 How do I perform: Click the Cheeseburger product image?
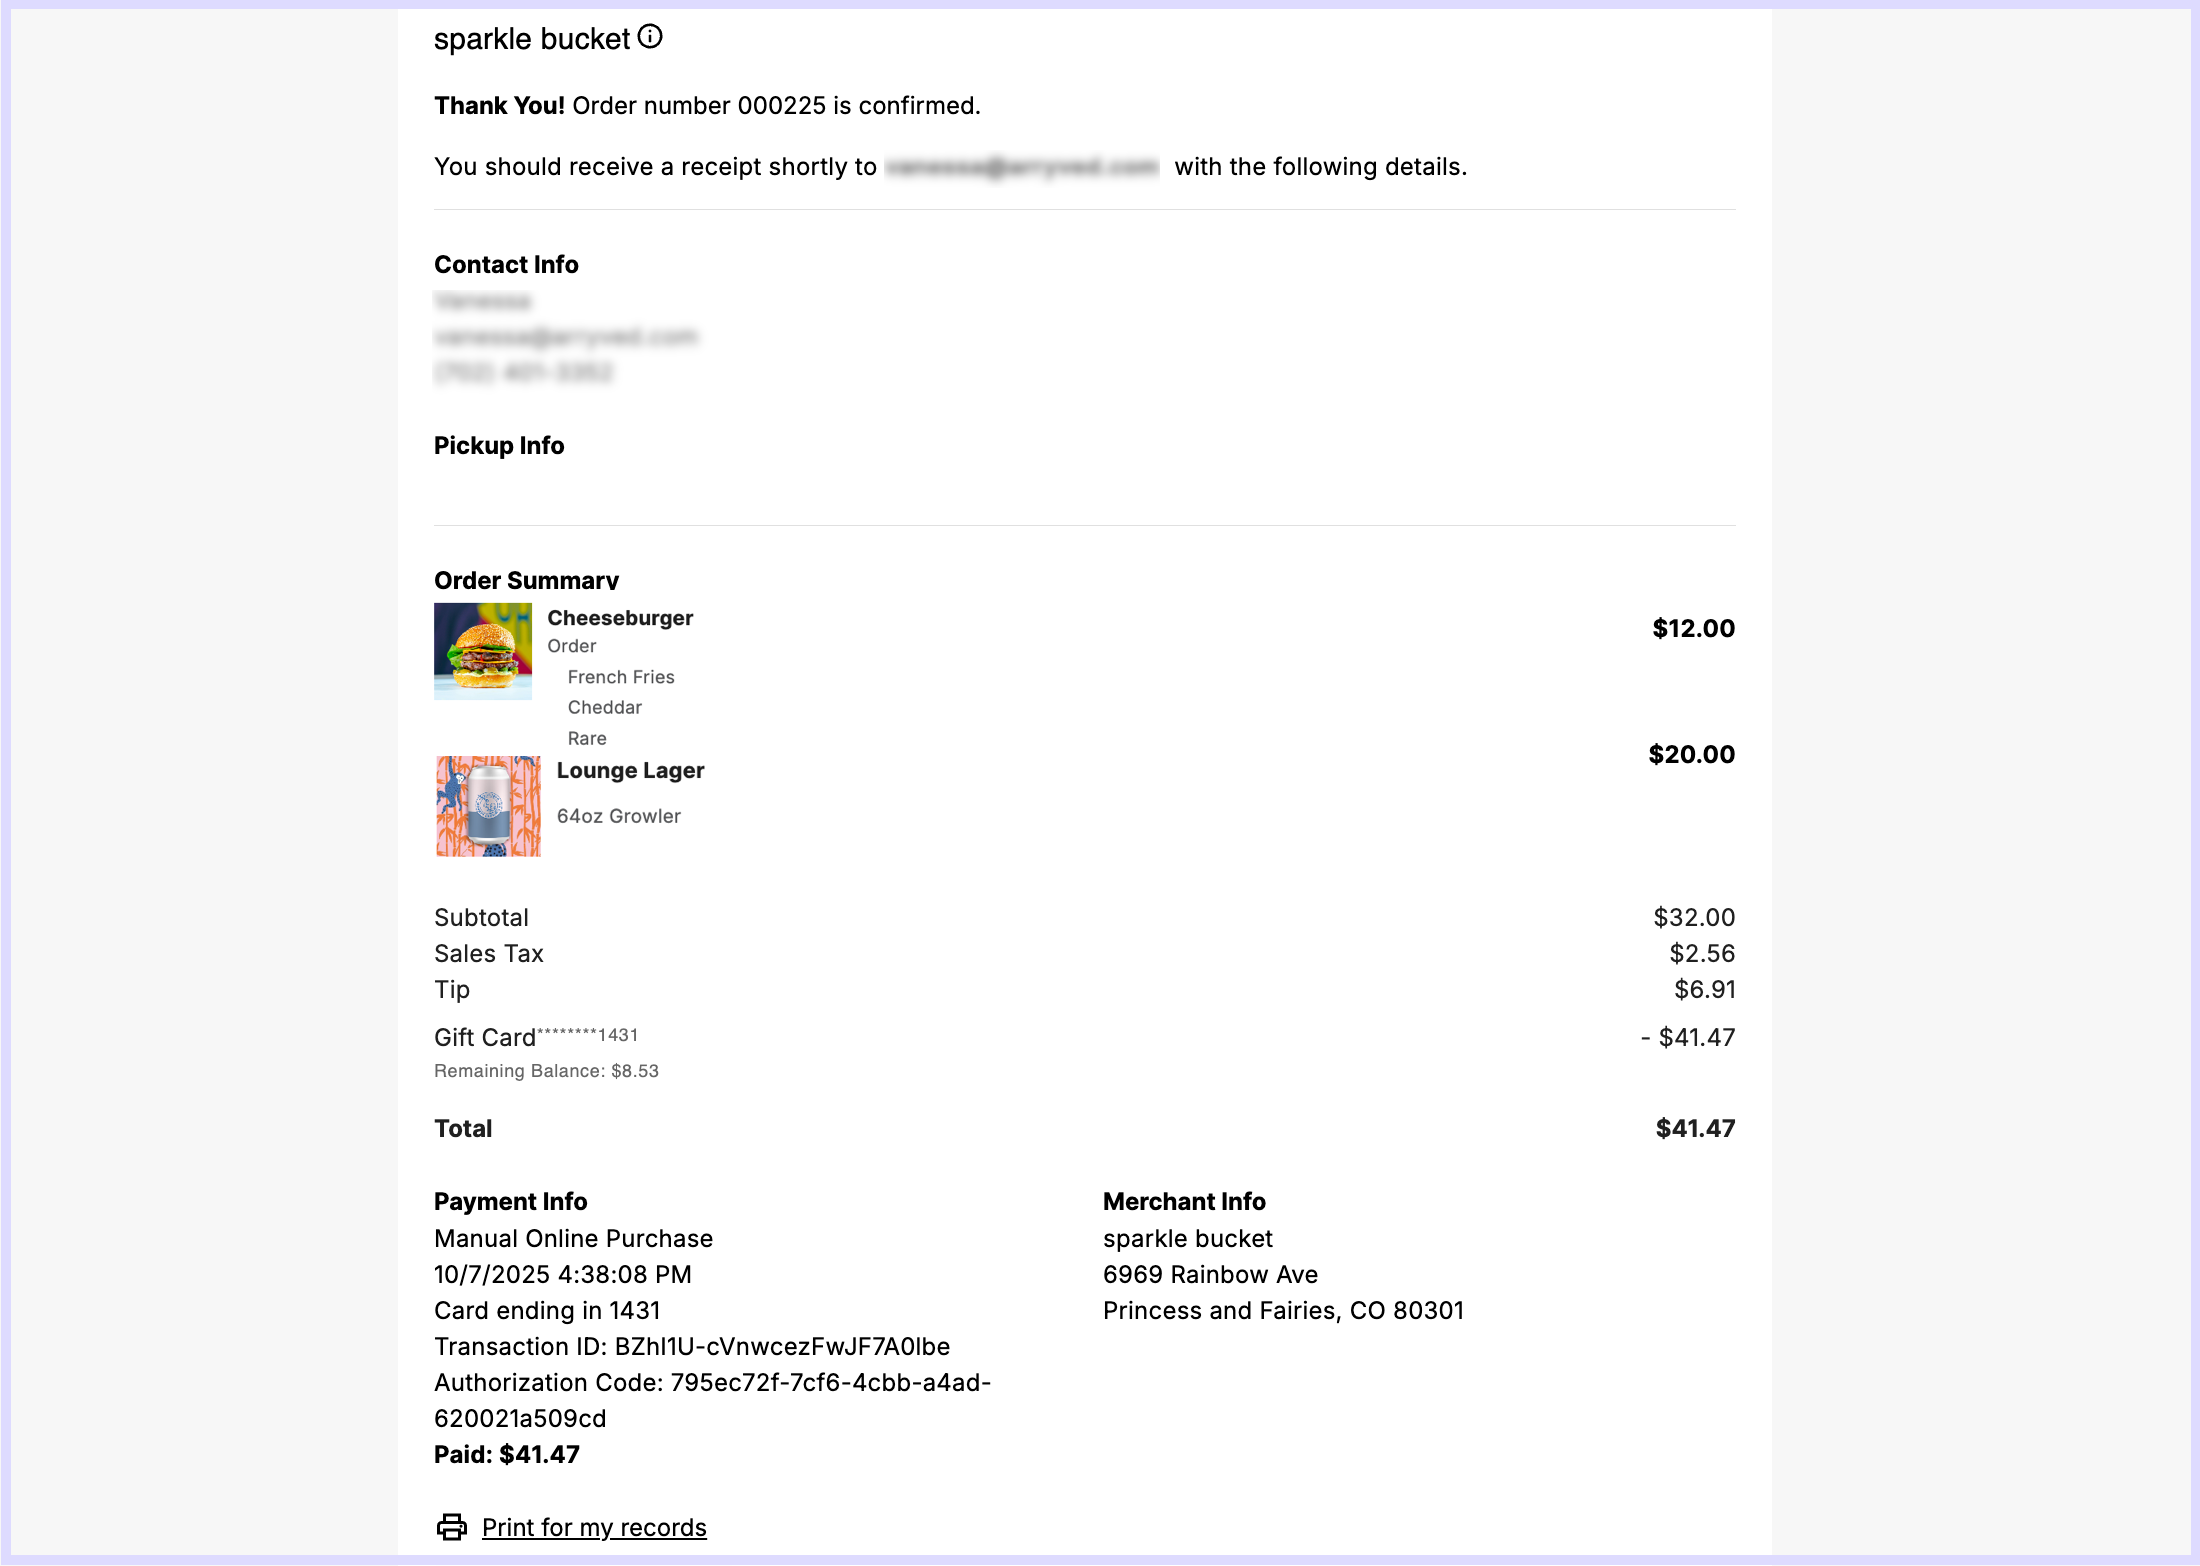click(x=483, y=651)
